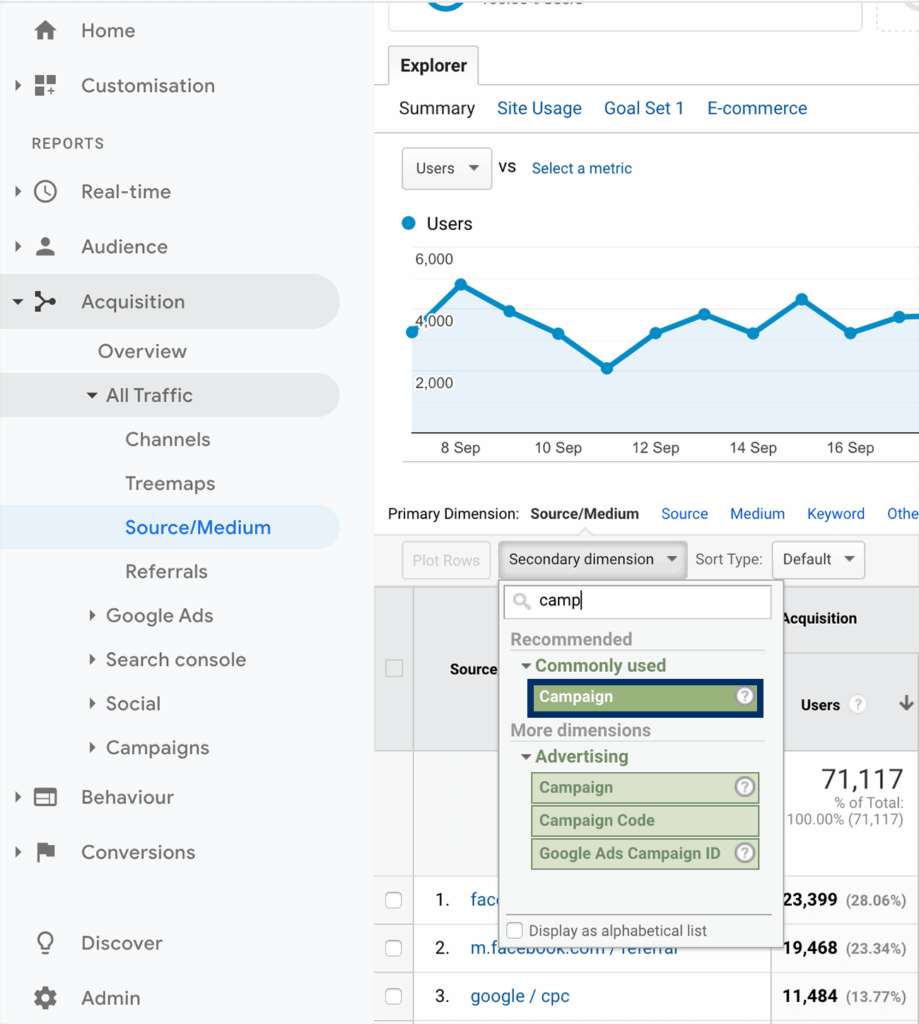This screenshot has height=1024, width=919.
Task: Open the Sort Type Default dropdown
Action: 819,559
